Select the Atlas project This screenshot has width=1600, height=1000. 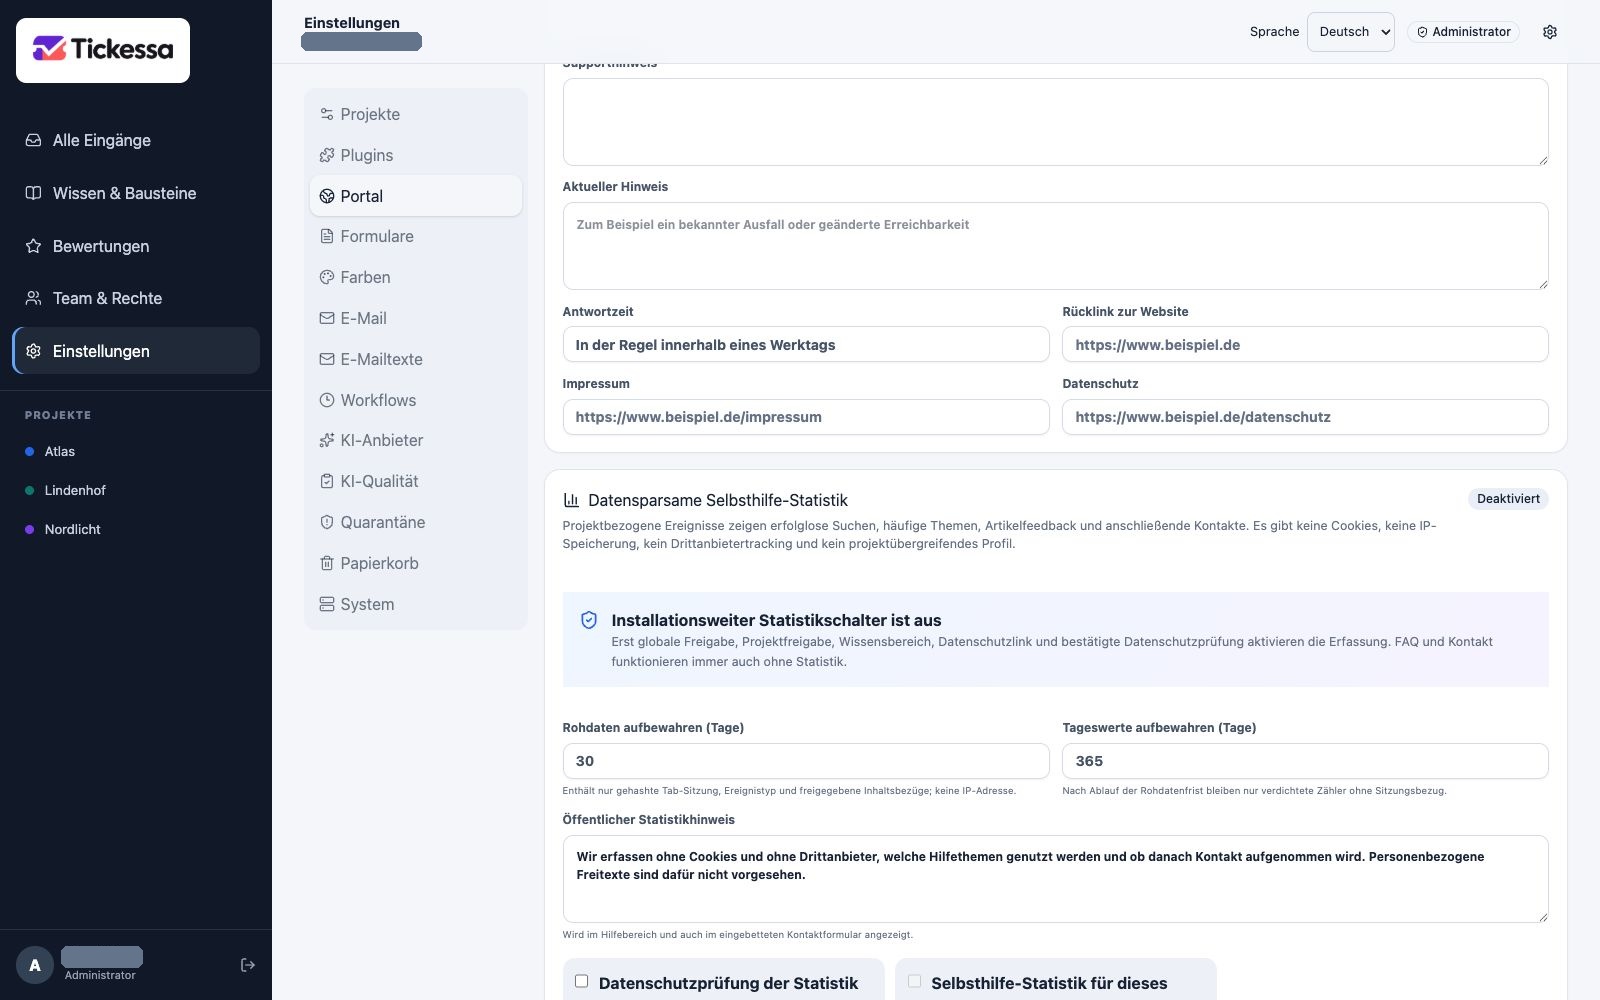(60, 451)
